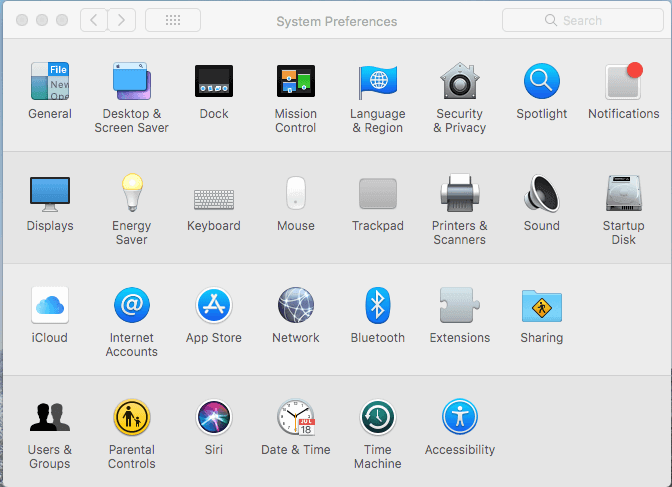This screenshot has height=487, width=672.
Task: Click the Forward navigation arrow
Action: 121,20
